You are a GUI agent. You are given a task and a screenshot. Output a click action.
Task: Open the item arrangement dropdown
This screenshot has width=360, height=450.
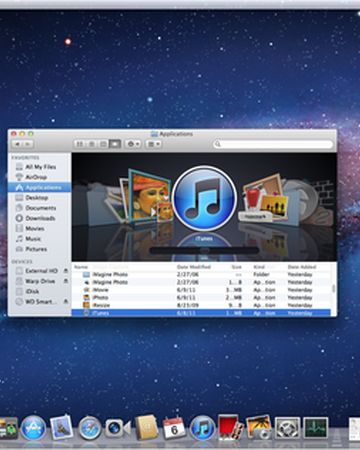point(153,144)
